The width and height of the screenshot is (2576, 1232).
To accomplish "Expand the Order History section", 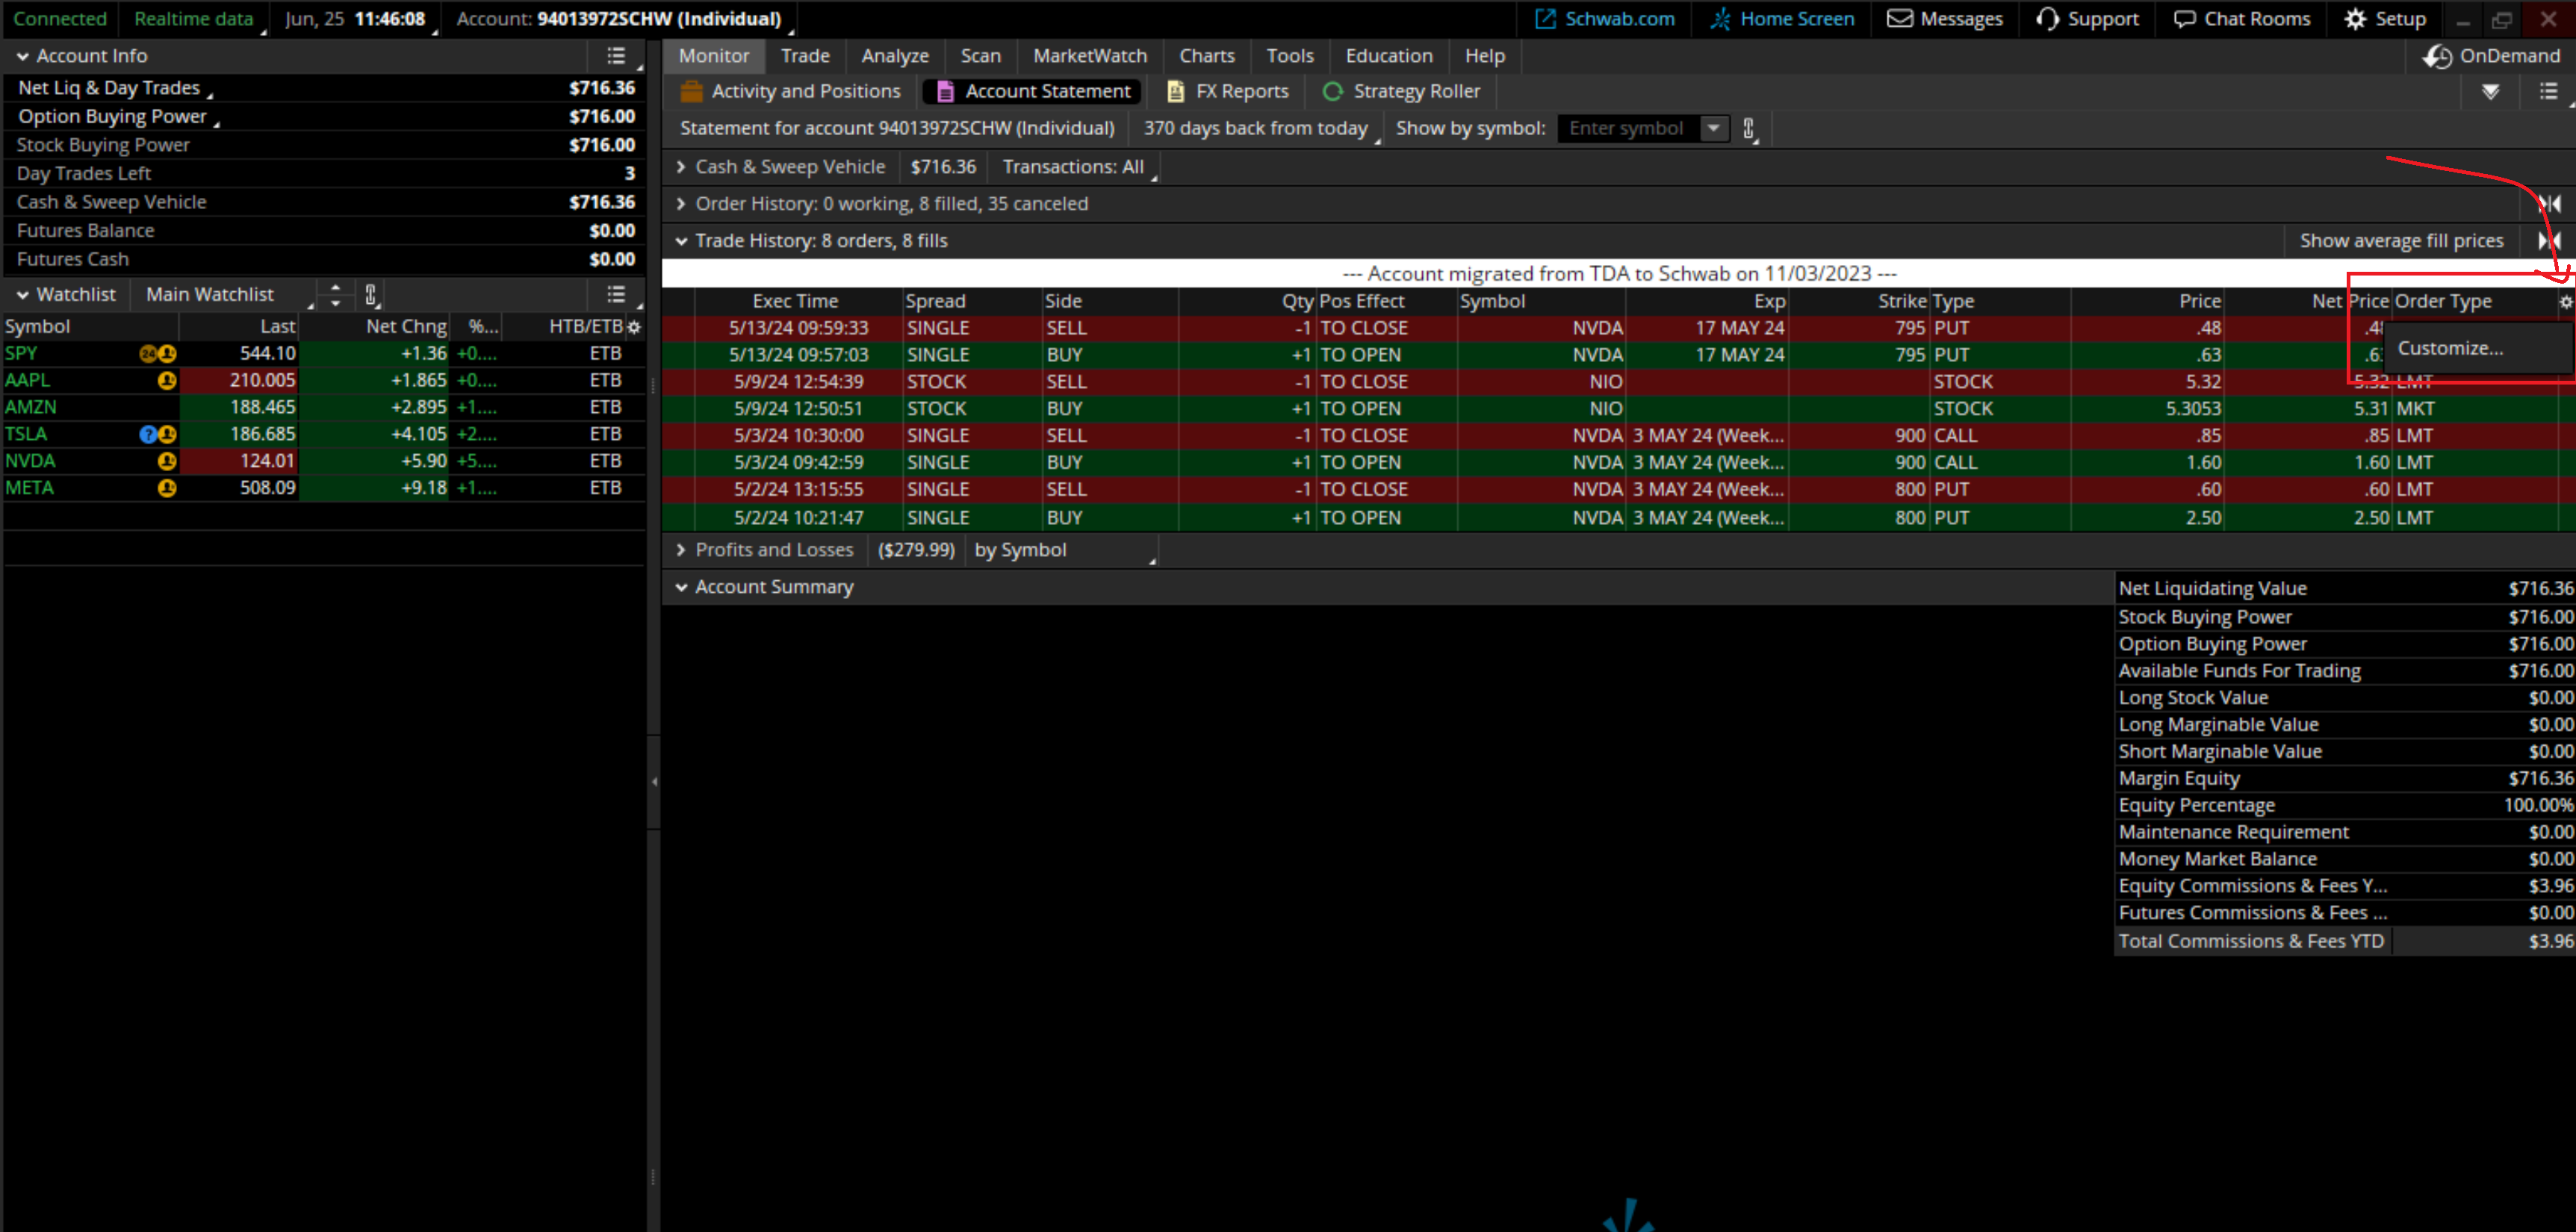I will coord(681,204).
